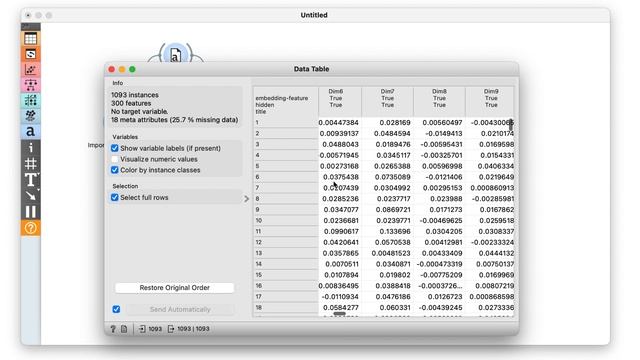Viewport: 640px width, 360px height.
Task: Click cell value -0.0110934
Action: pyautogui.click(x=340, y=297)
